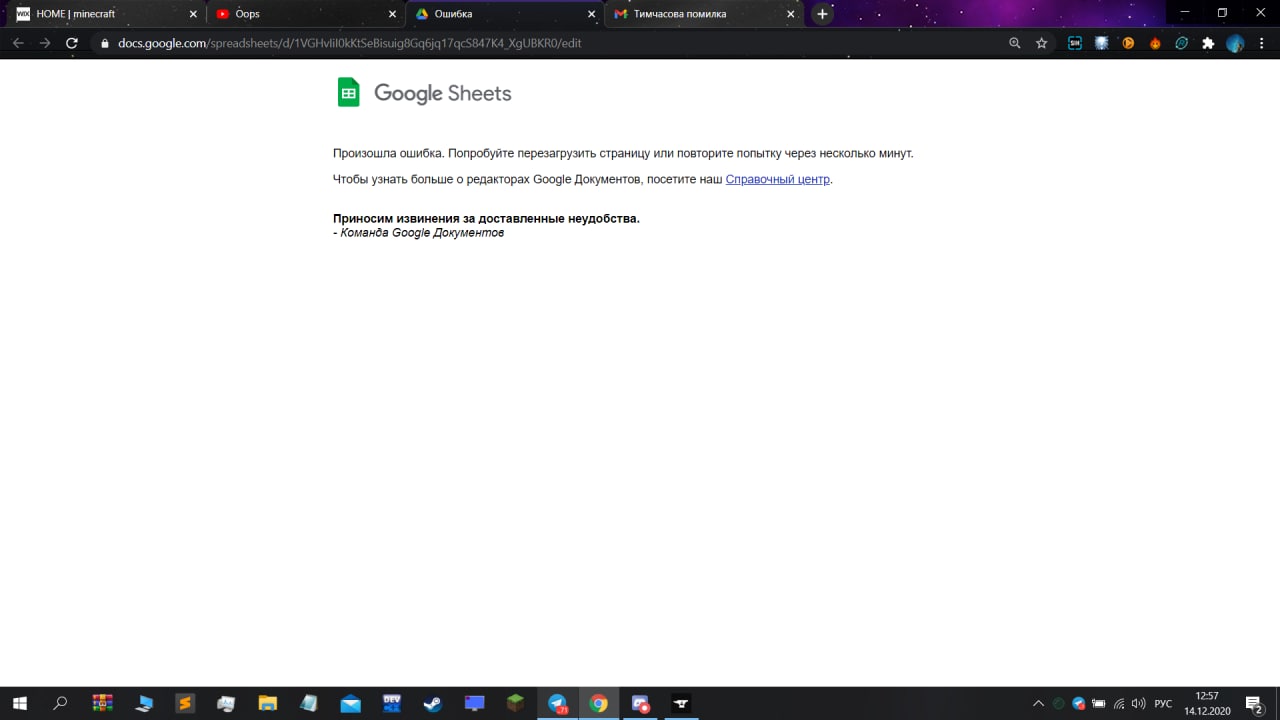Open the Справочный центр link

pyautogui.click(x=777, y=180)
